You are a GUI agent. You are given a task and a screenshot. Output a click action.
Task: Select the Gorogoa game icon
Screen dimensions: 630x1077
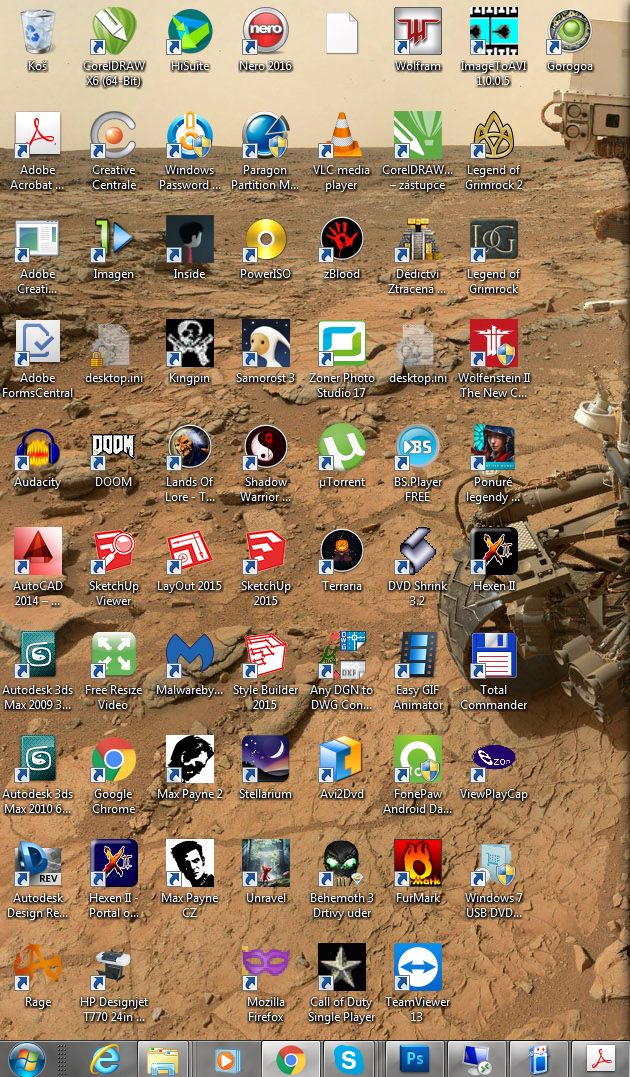point(570,31)
